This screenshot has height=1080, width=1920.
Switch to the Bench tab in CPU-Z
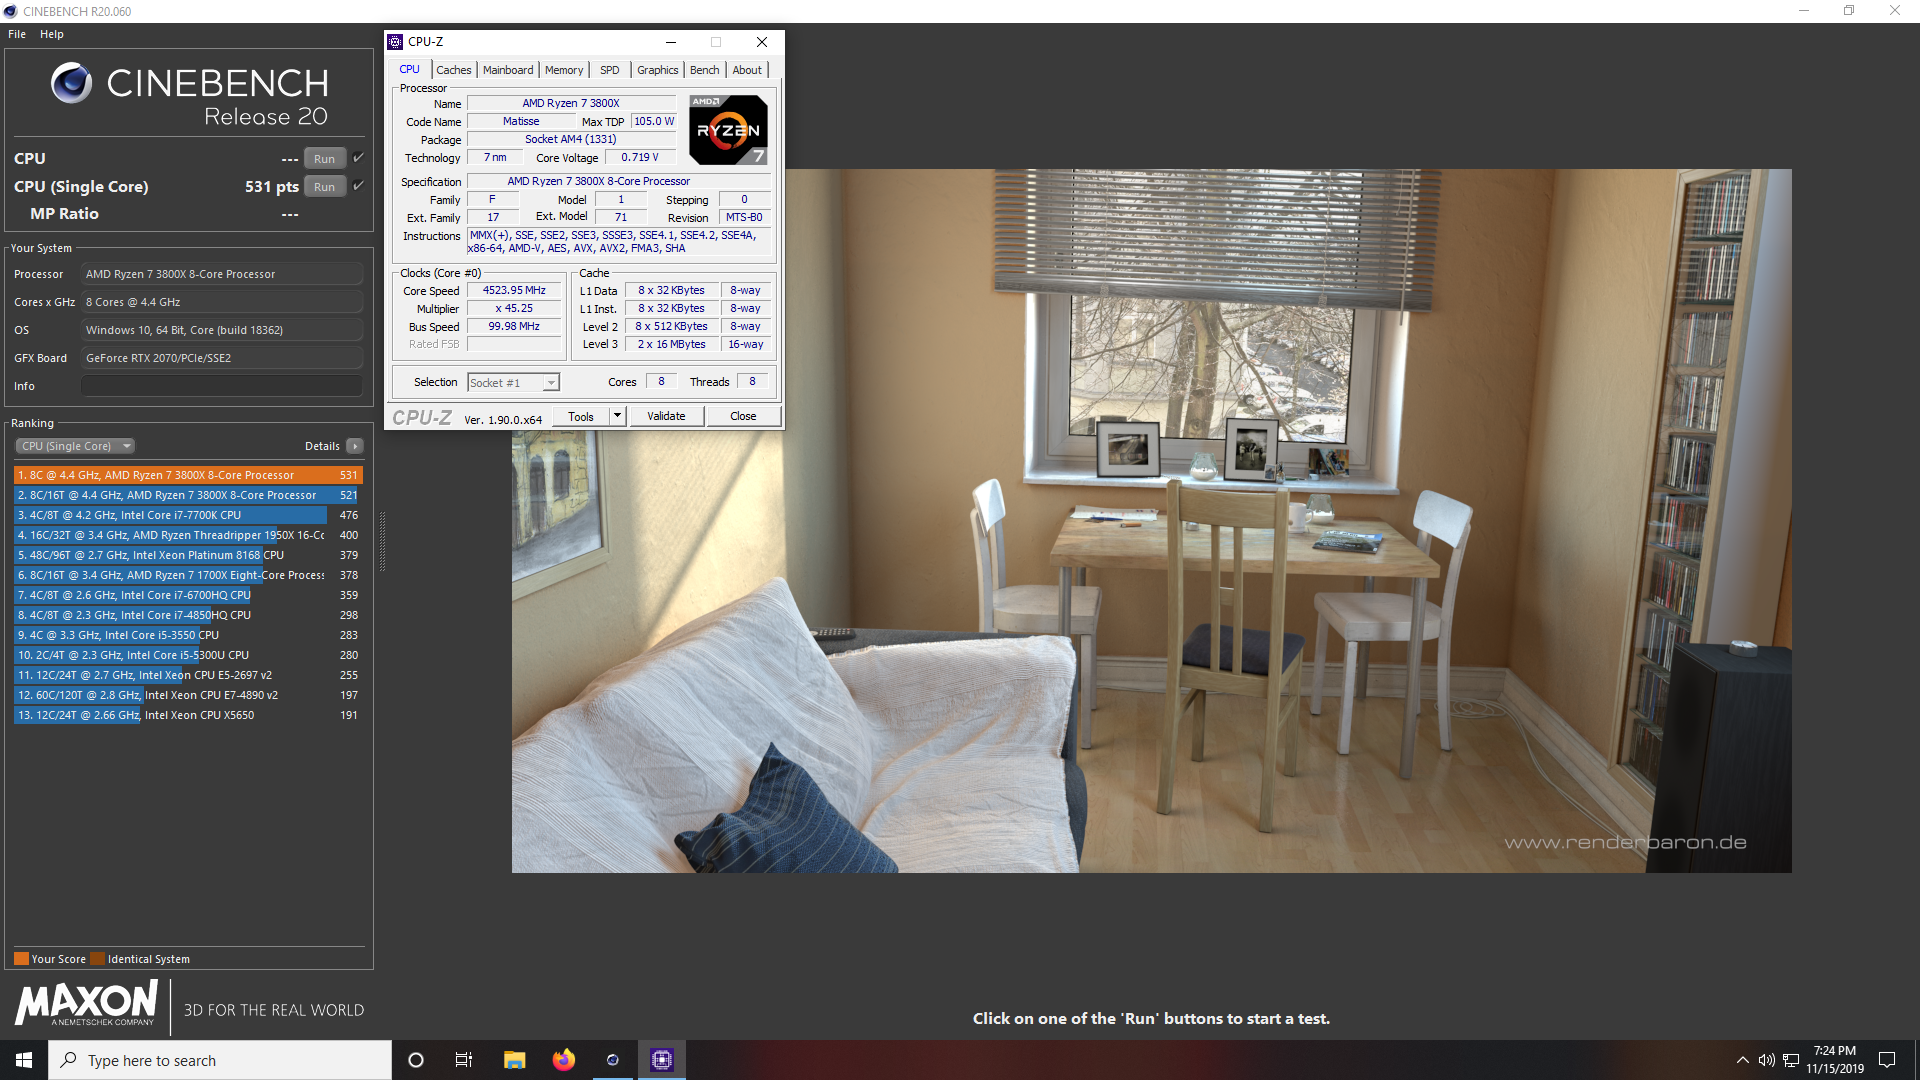click(705, 70)
